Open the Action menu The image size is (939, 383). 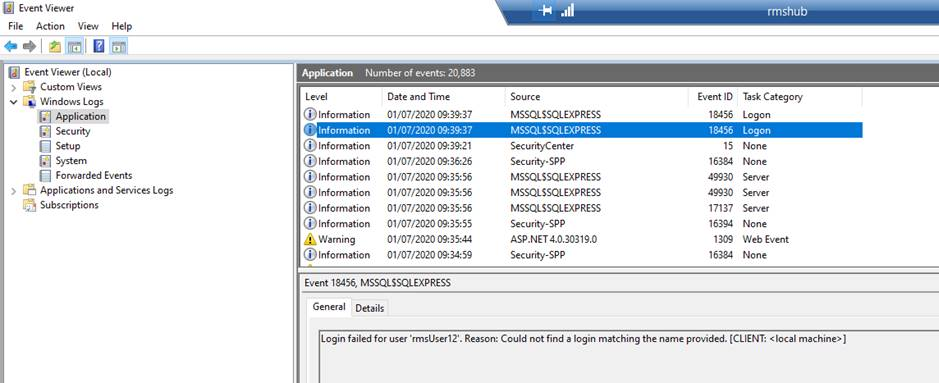pyautogui.click(x=50, y=26)
